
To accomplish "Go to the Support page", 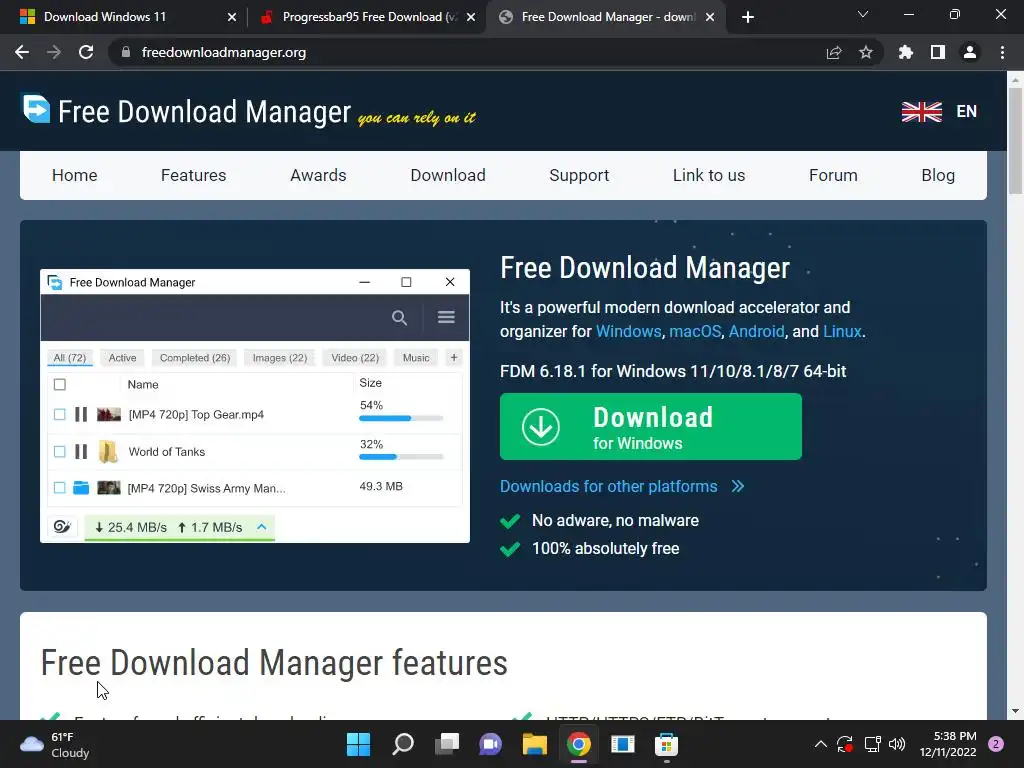I will tap(579, 175).
